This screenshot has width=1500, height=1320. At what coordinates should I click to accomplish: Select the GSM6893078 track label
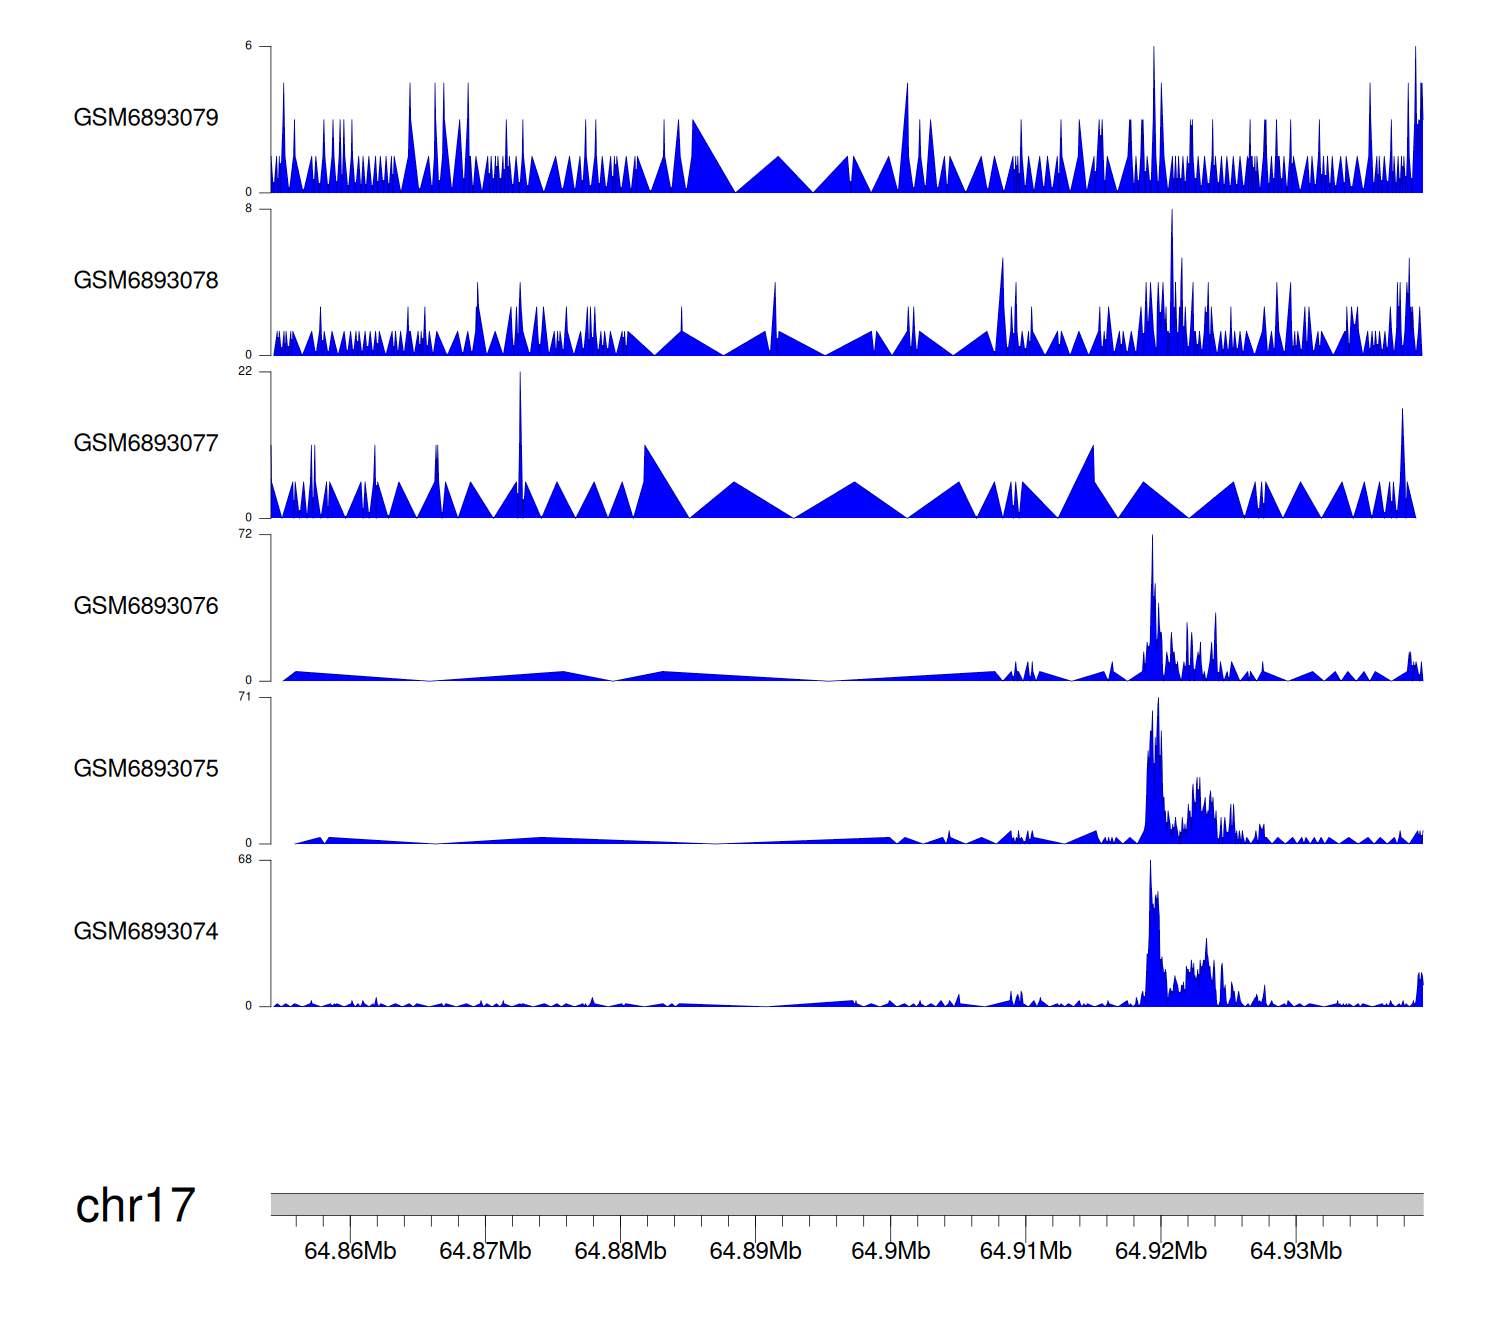tap(146, 281)
